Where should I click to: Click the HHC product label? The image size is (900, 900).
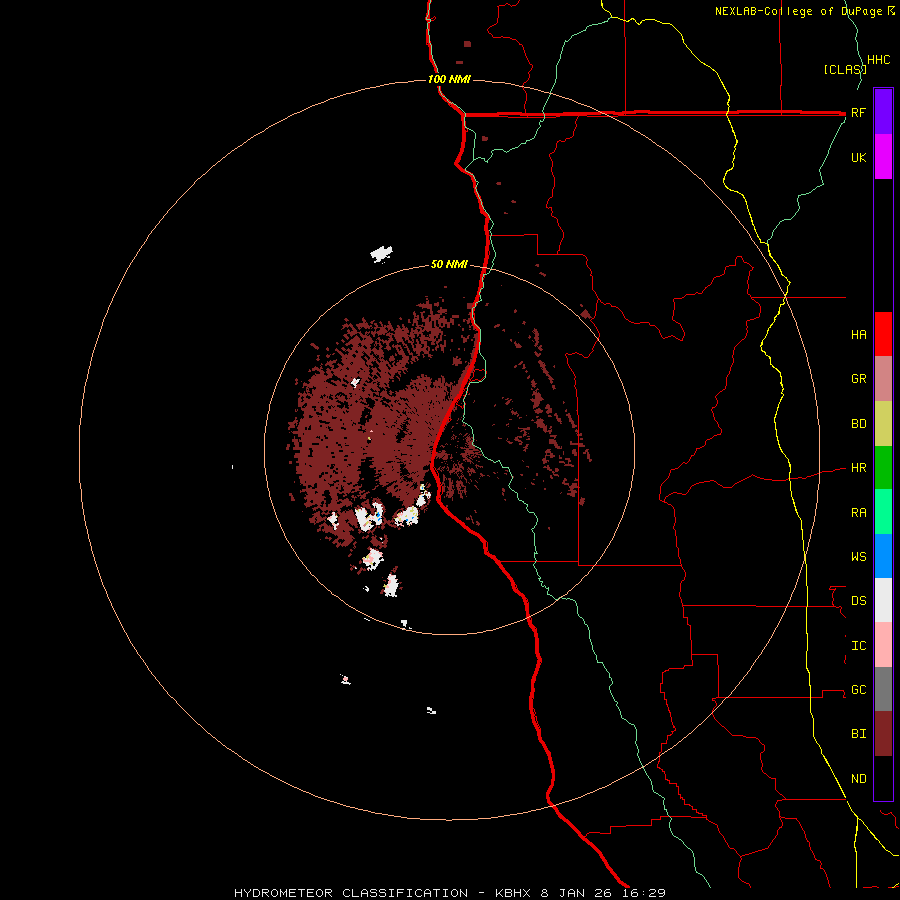pos(878,60)
